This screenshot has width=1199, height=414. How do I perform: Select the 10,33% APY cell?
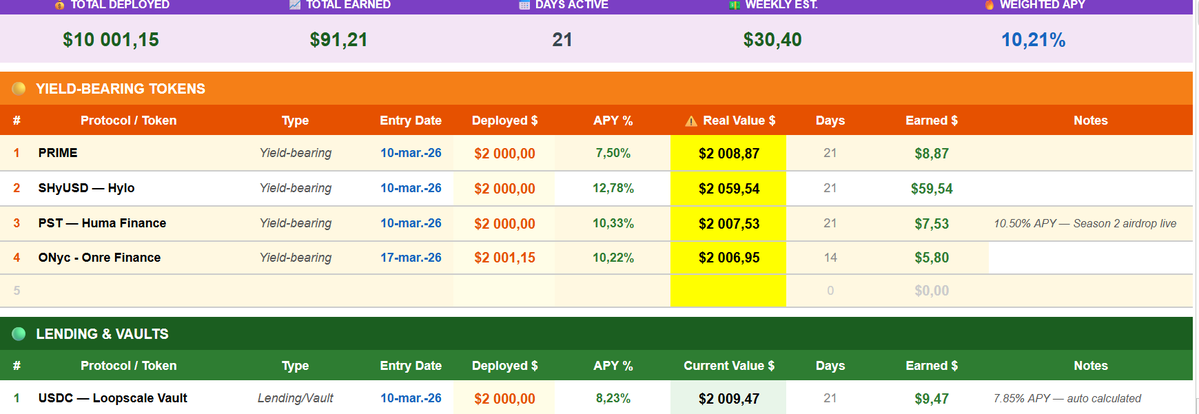[x=613, y=223]
